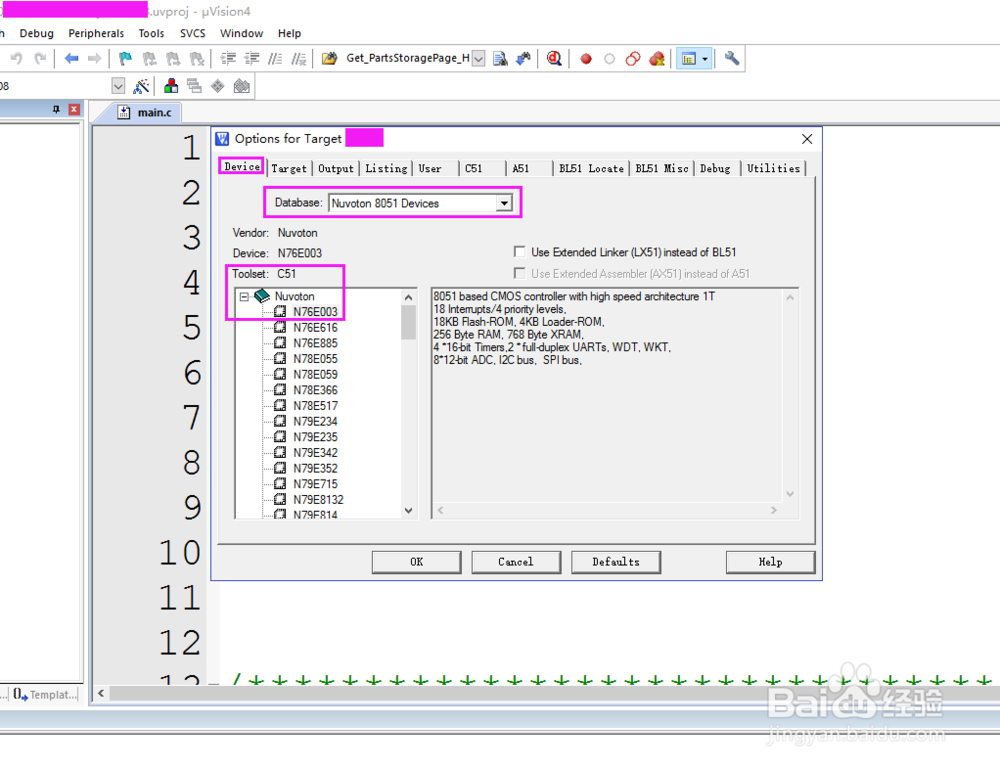Viewport: 1000px width, 769px height.
Task: Open Target Options magic wand icon
Action: [141, 86]
